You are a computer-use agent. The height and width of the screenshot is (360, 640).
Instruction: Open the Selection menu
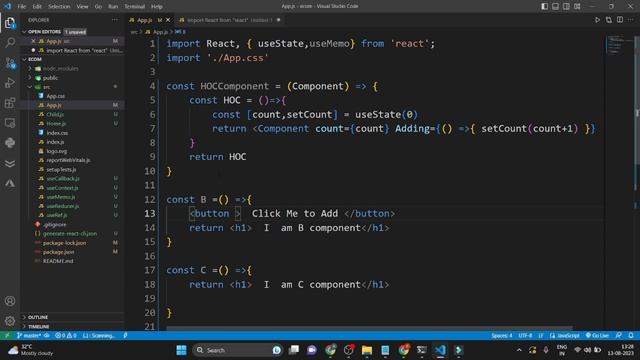59,7
